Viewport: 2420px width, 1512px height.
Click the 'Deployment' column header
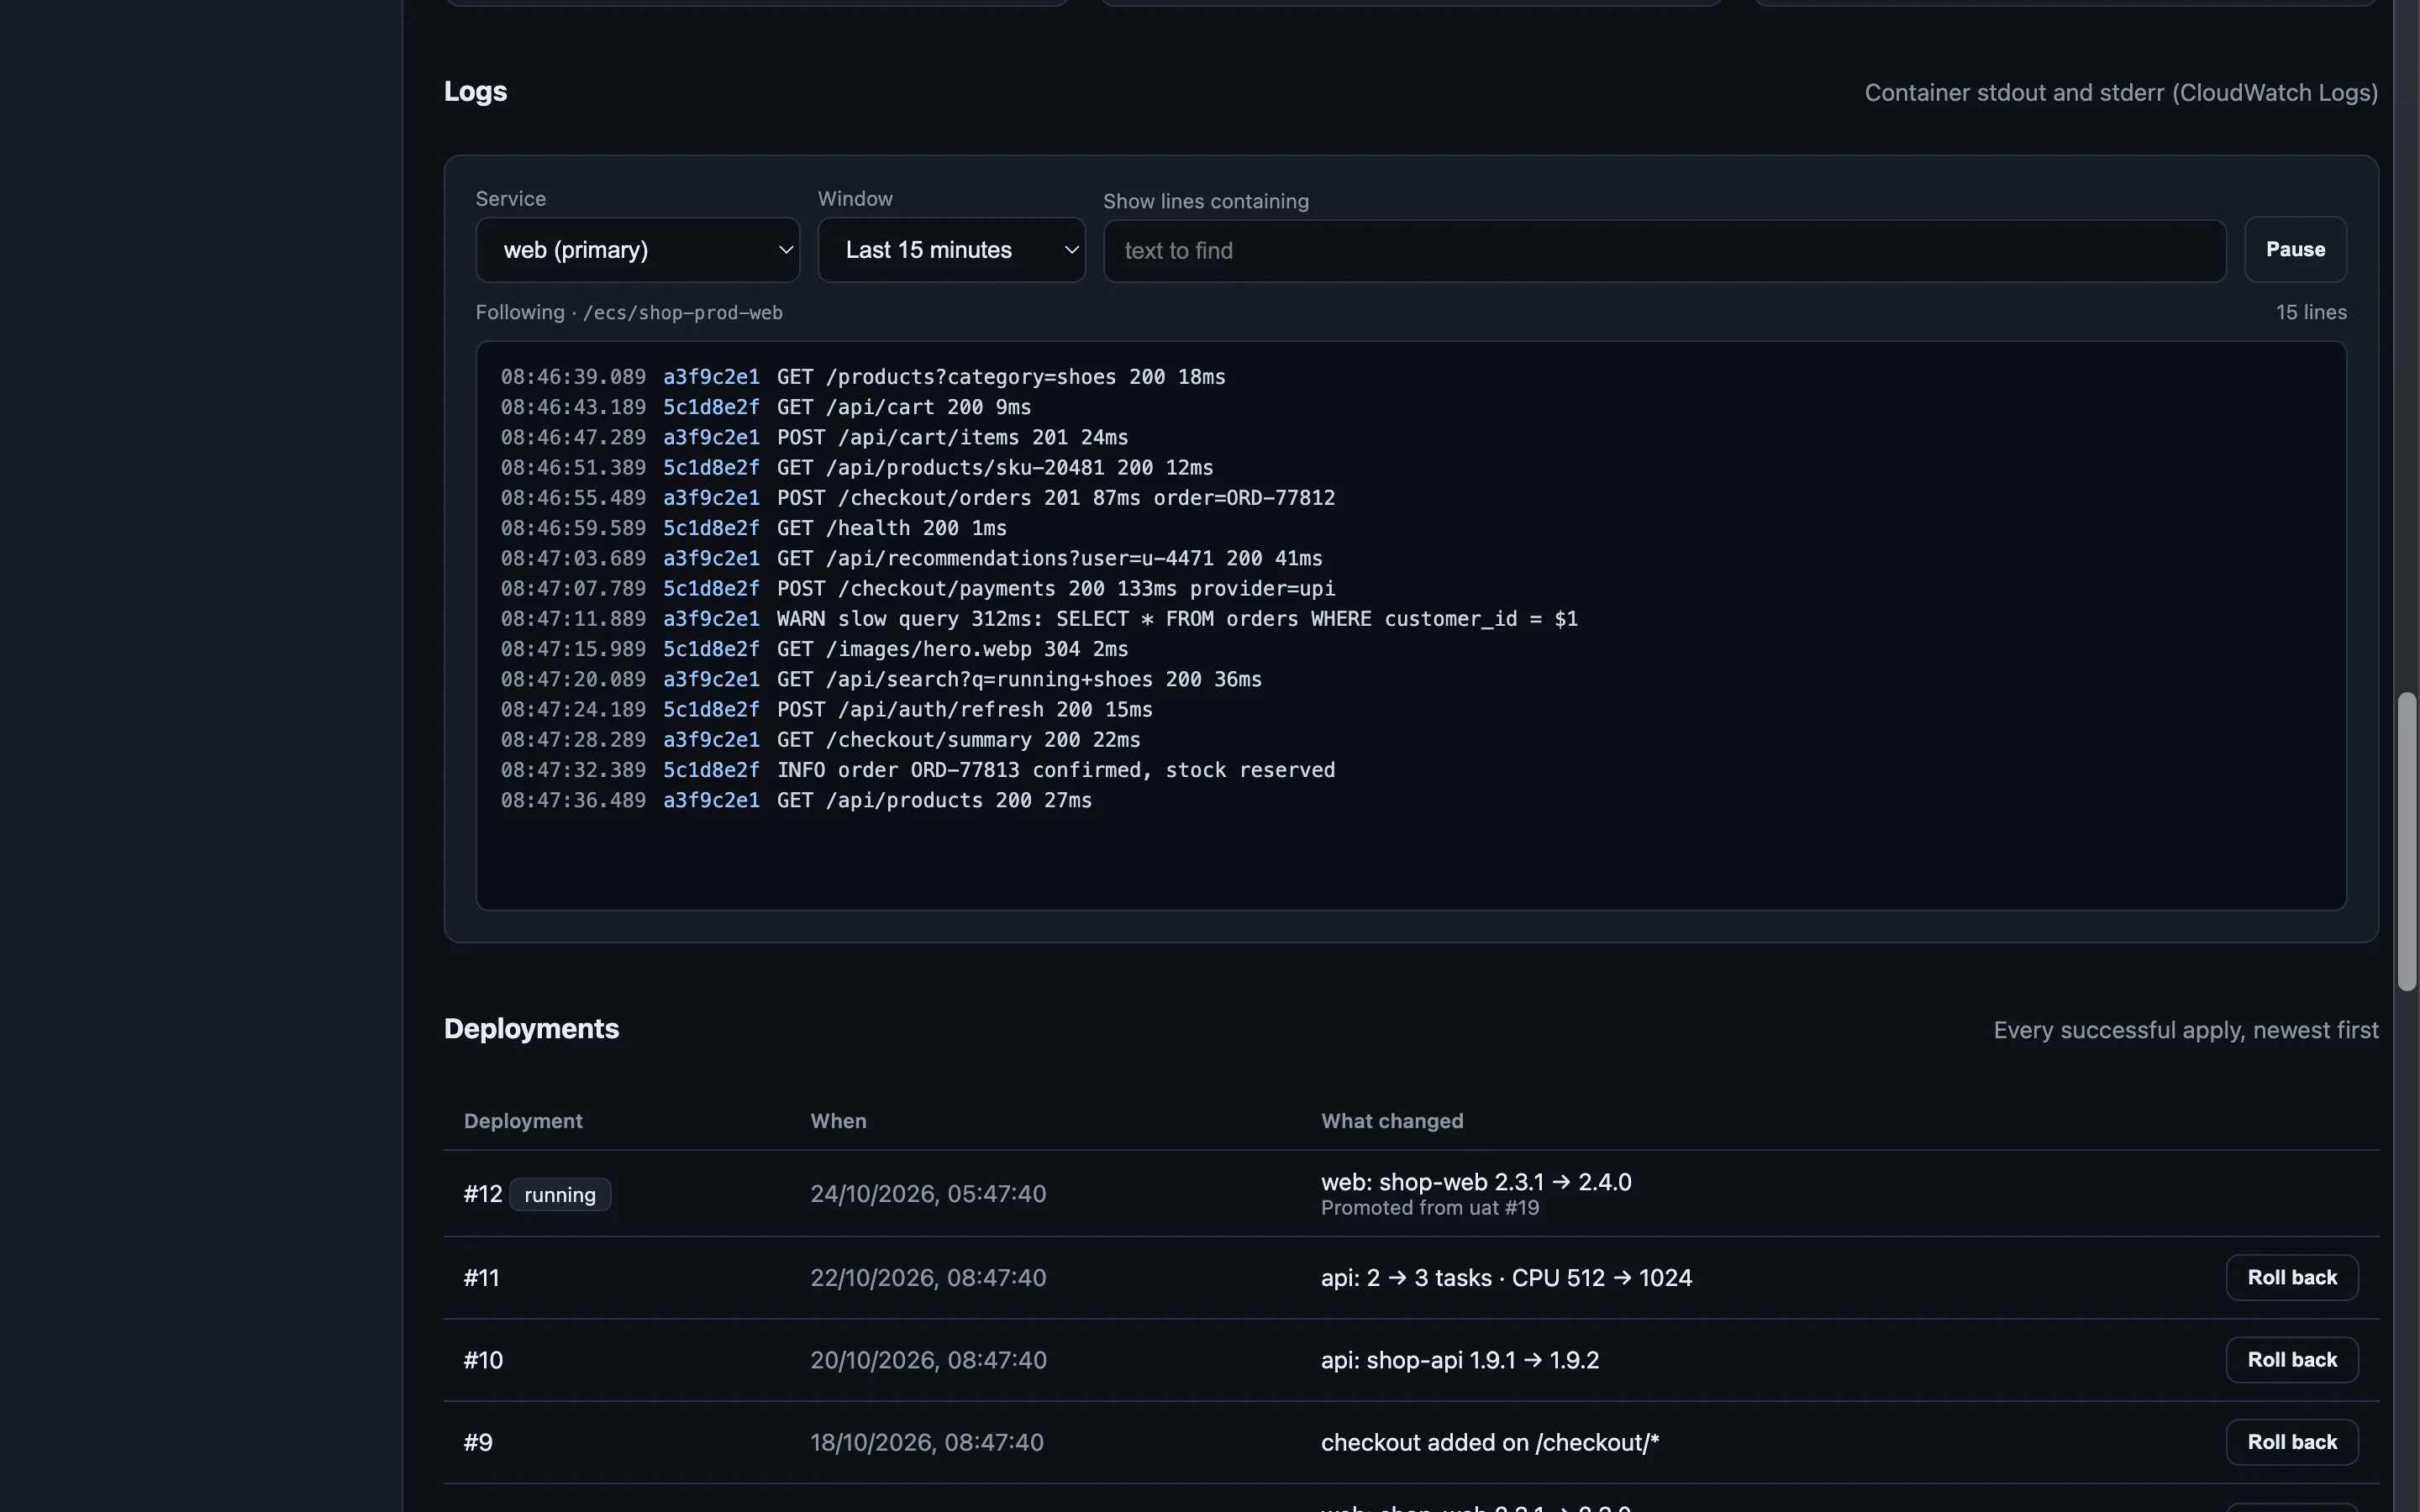pos(523,1121)
